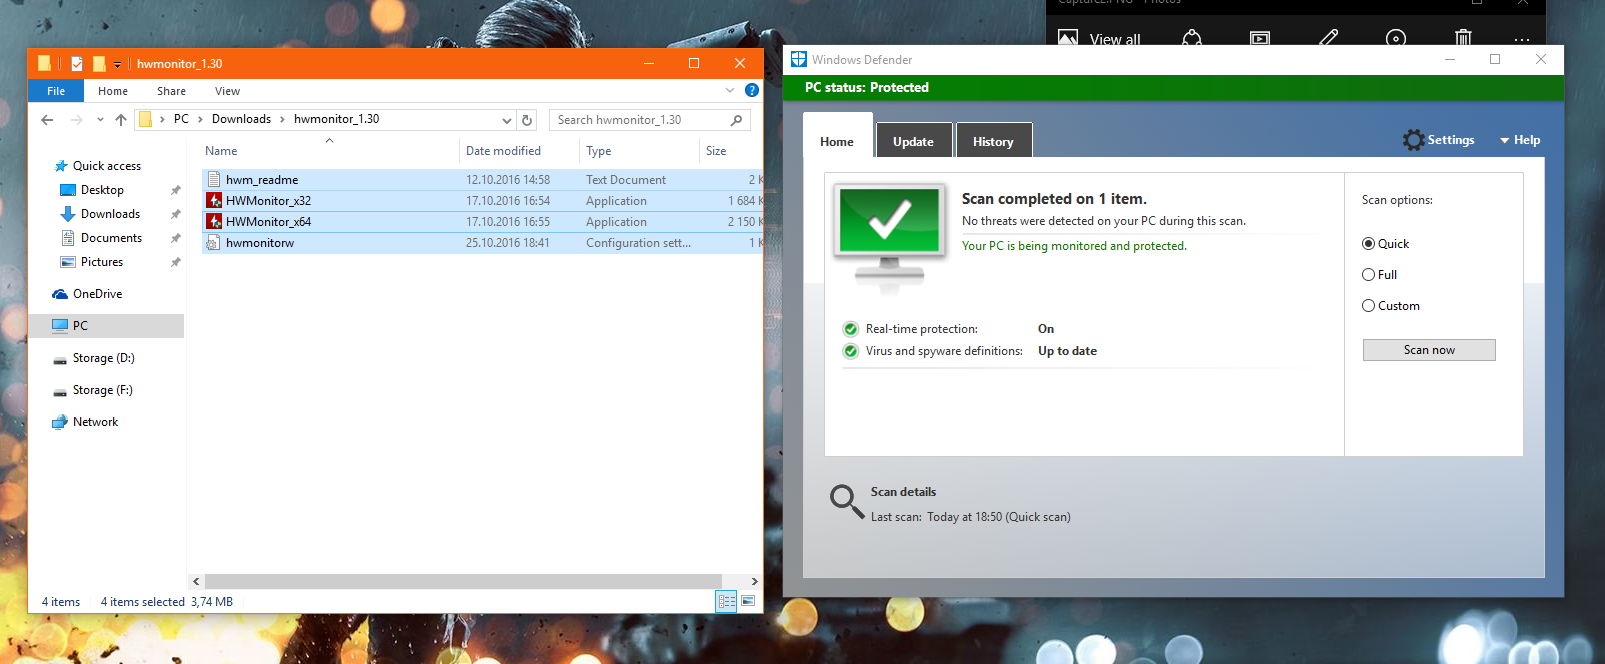This screenshot has height=664, width=1605.
Task: Go back with the Explorer back arrow
Action: click(x=47, y=120)
